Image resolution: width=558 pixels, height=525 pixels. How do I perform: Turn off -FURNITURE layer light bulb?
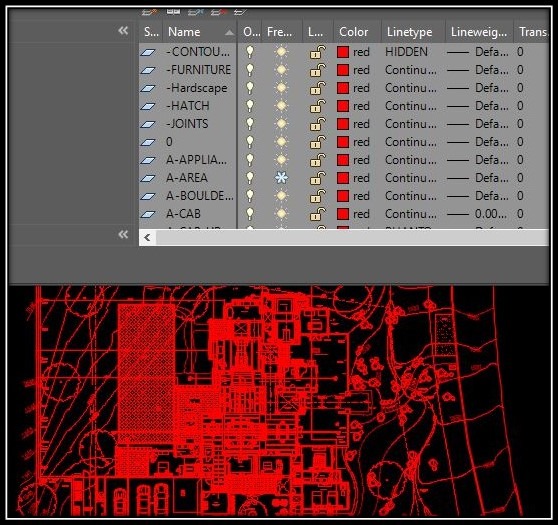250,70
